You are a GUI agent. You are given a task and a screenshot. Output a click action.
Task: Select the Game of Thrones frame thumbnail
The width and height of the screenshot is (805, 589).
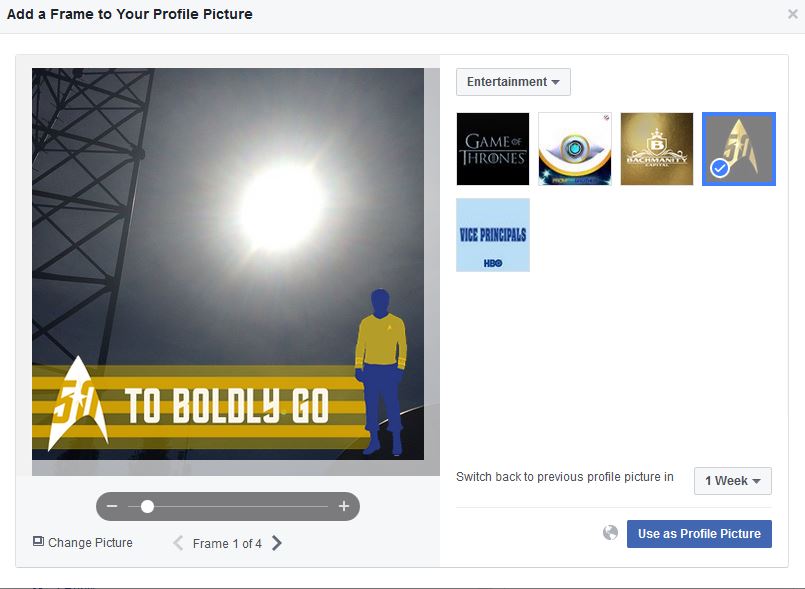click(493, 149)
